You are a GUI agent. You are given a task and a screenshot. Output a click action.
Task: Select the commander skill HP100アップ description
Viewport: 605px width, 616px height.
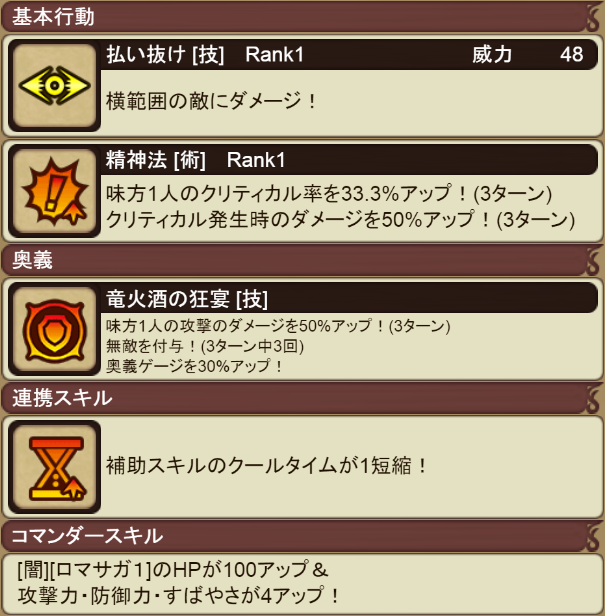[178, 582]
